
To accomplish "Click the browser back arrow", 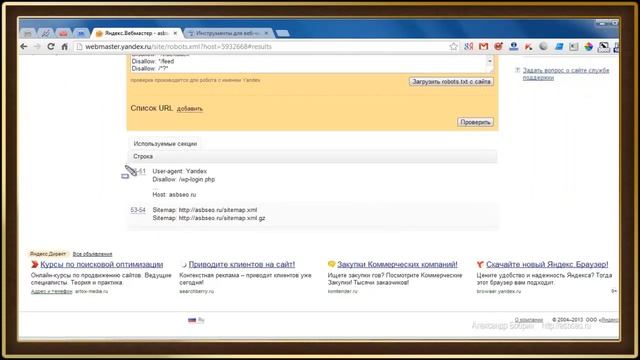I will click(24, 47).
